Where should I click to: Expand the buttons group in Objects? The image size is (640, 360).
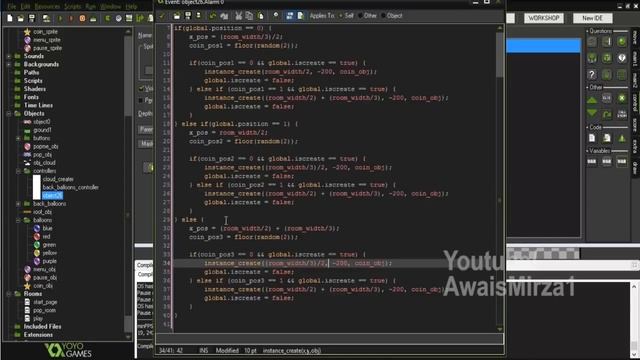point(18,138)
